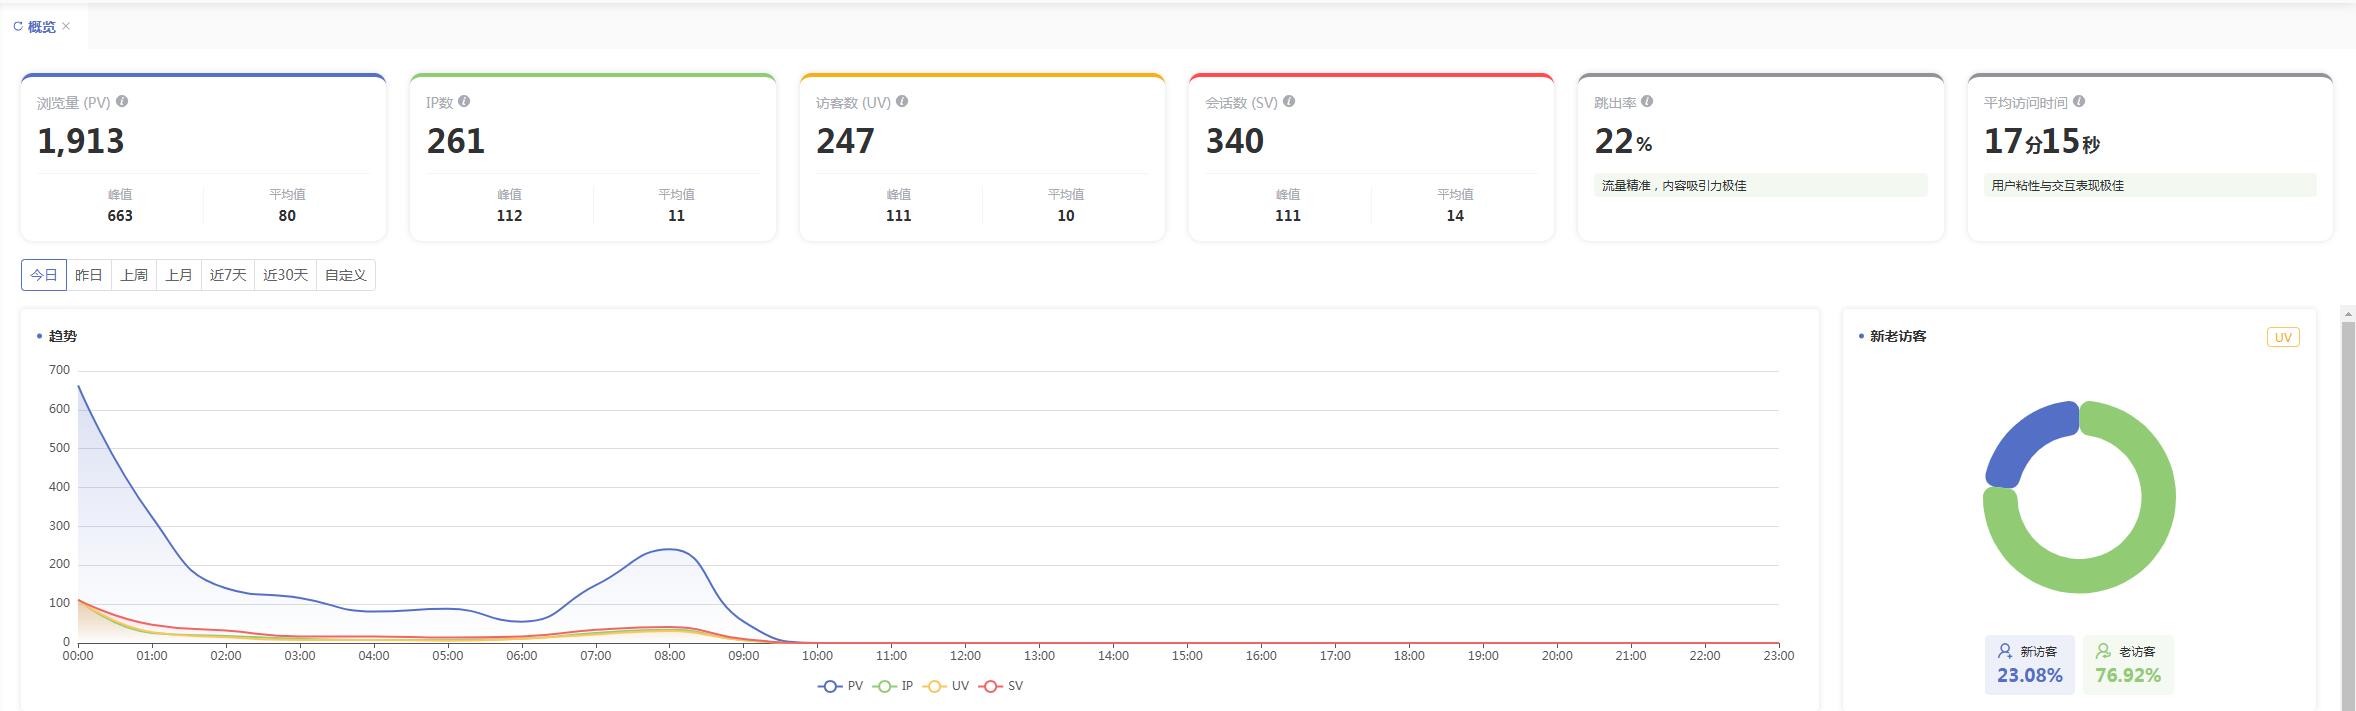Click the info icon next to 跳出率
The height and width of the screenshot is (711, 2356).
point(1647,101)
